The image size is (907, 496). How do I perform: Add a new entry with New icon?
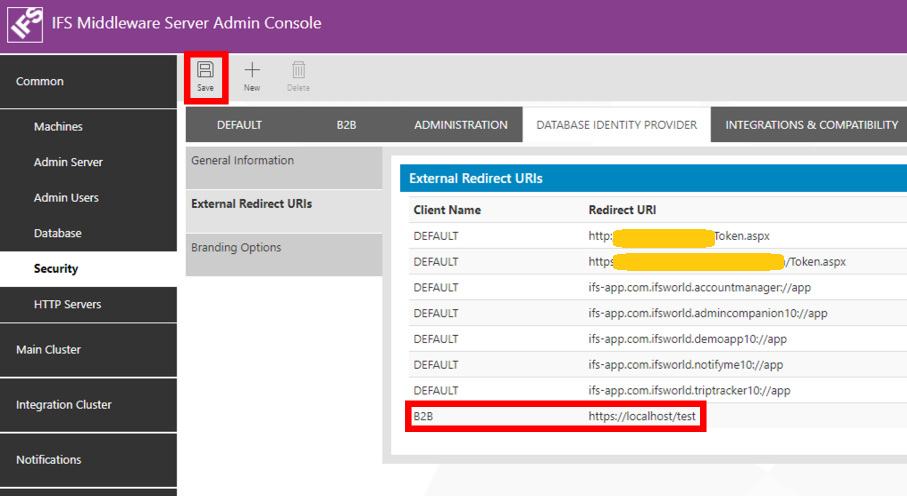252,76
